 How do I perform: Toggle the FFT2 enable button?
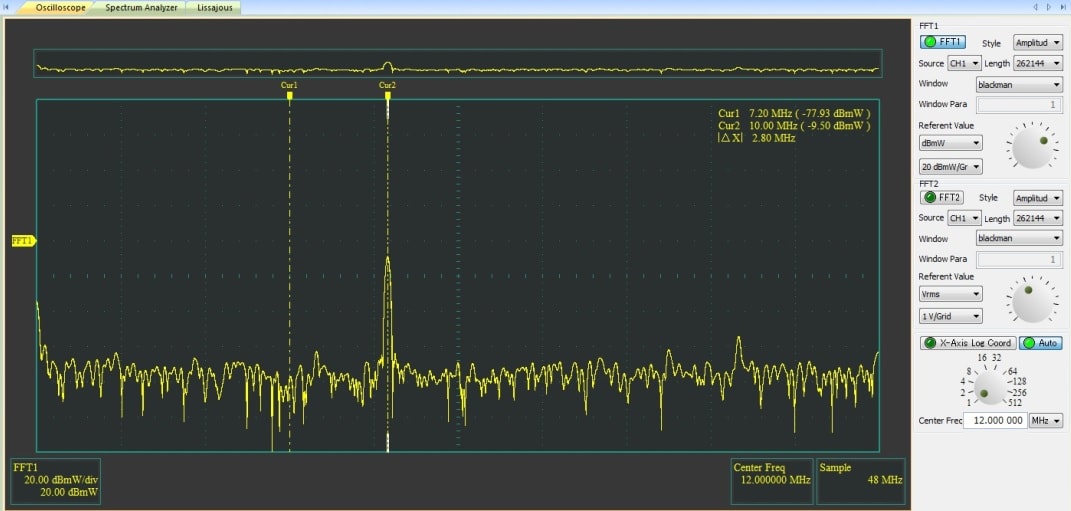pyautogui.click(x=942, y=197)
